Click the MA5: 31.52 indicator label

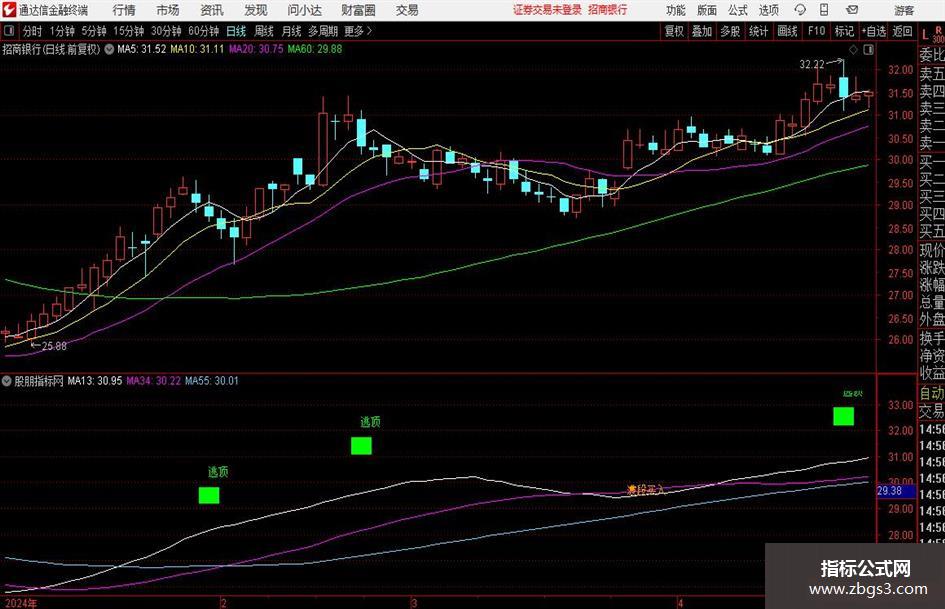tap(141, 49)
